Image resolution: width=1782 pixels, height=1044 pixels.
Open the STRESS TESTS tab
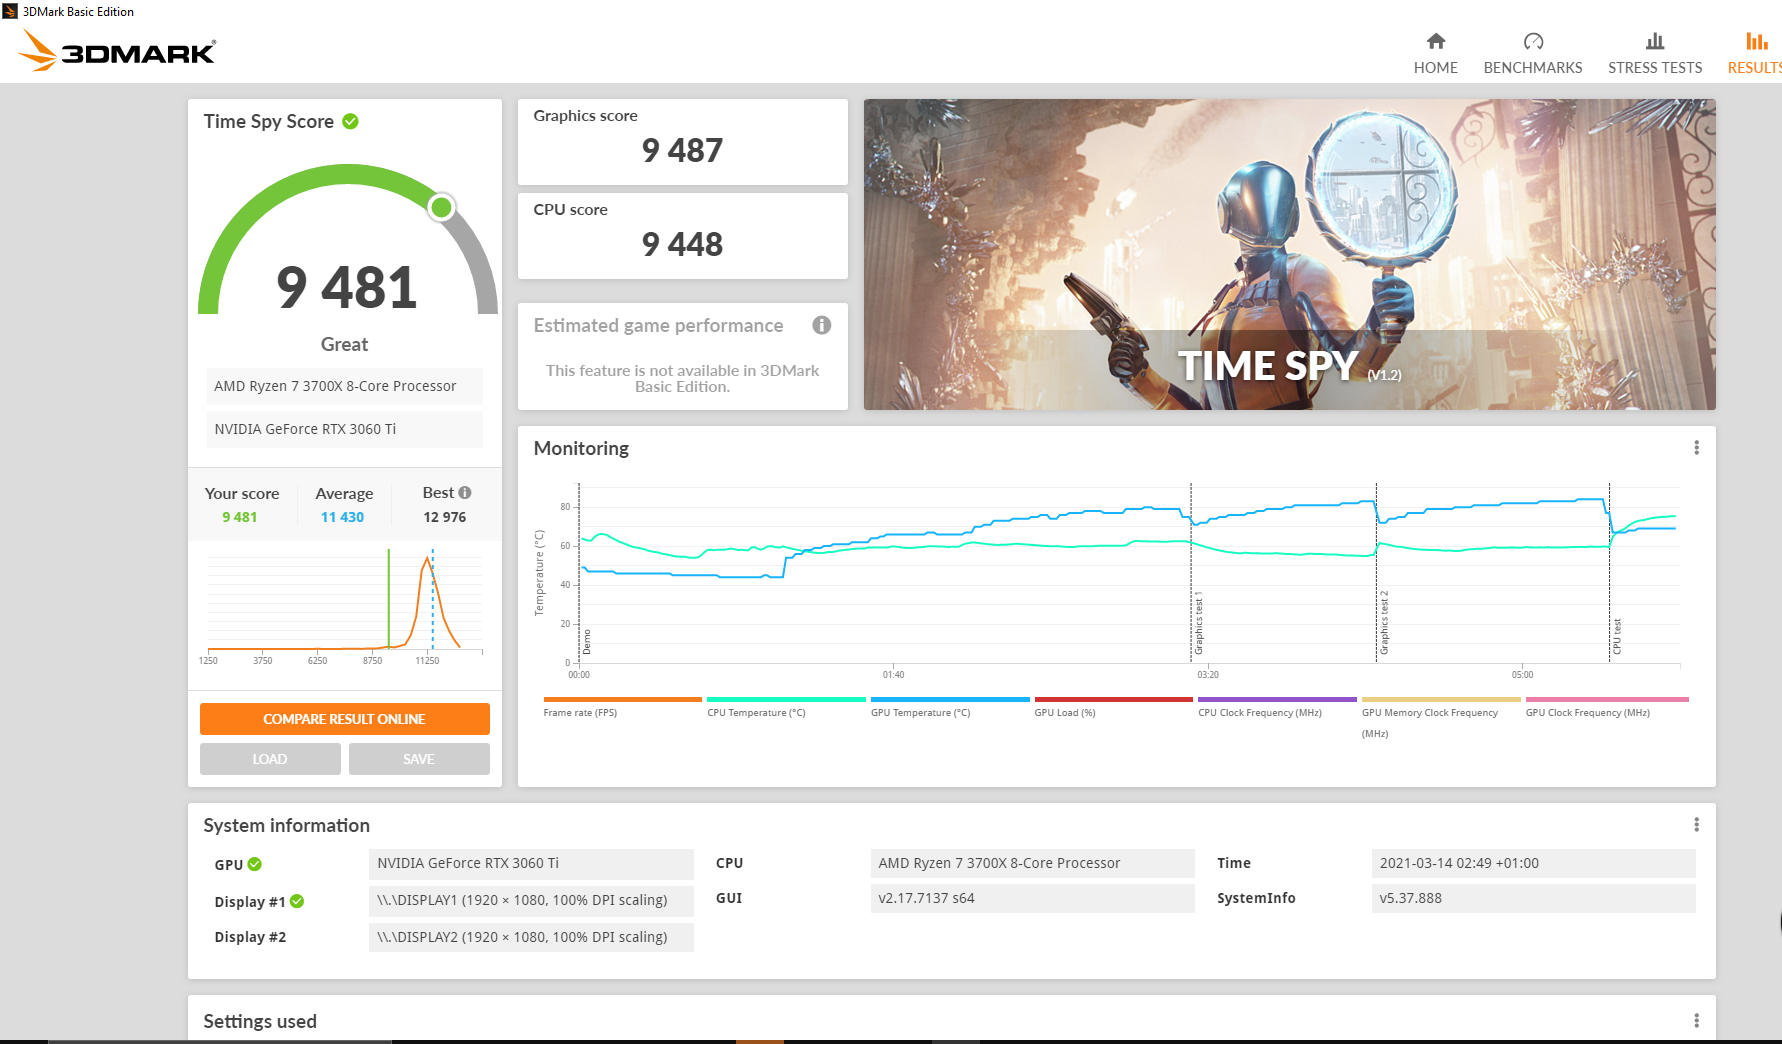point(1655,68)
